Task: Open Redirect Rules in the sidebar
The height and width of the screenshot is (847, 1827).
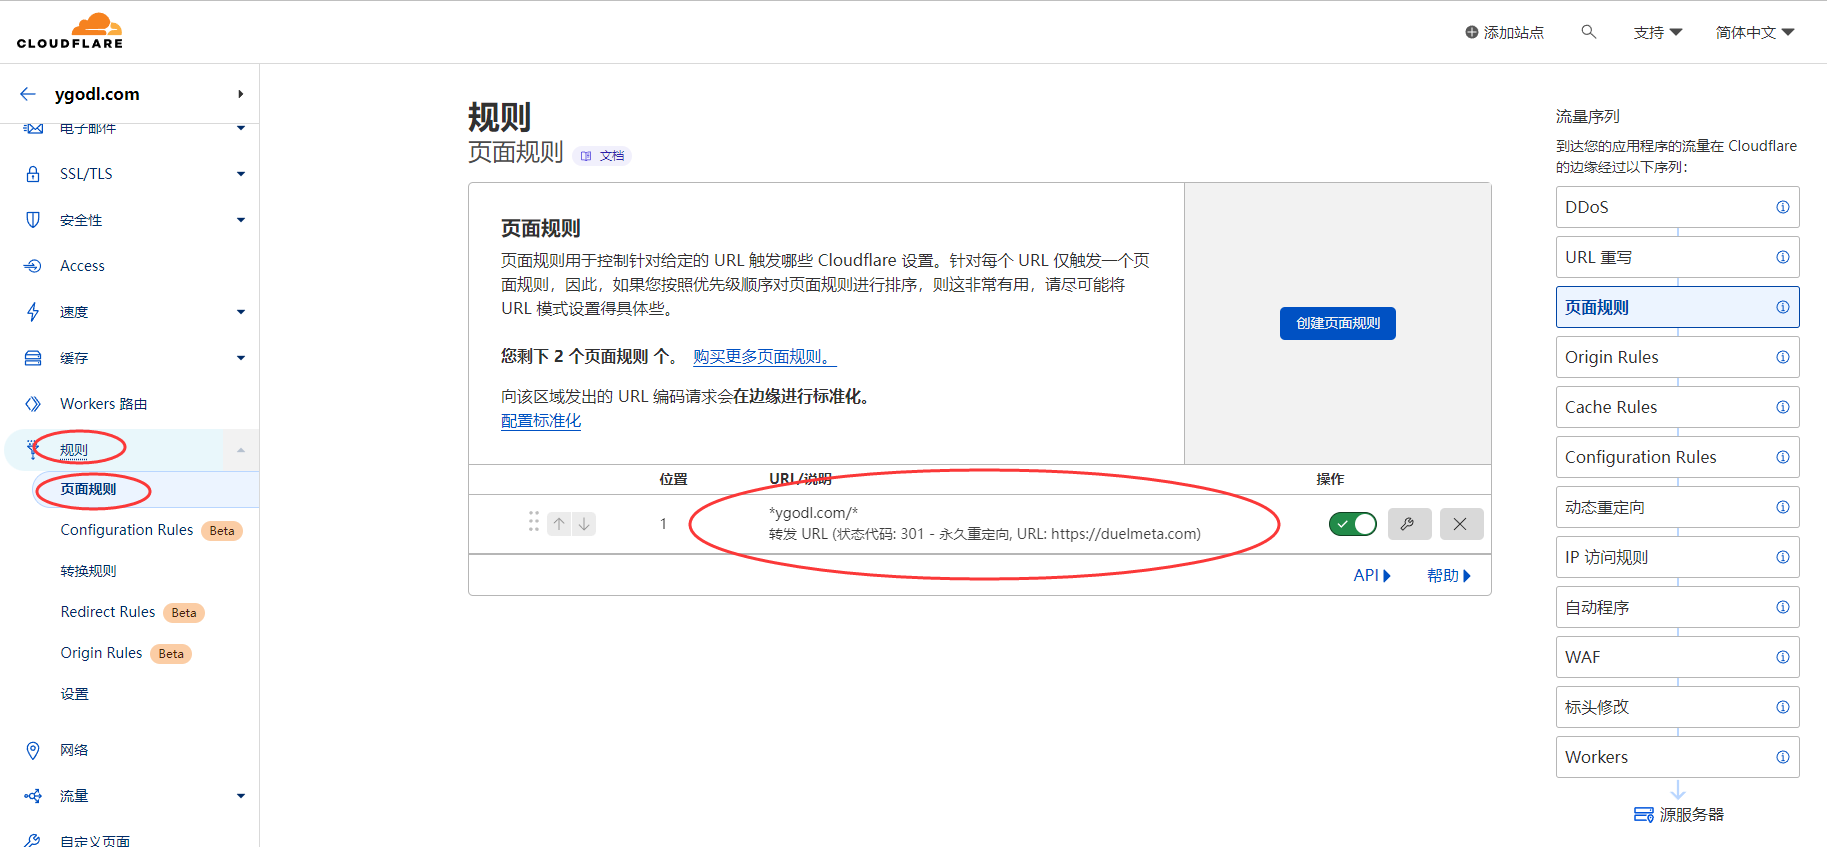Action: click(x=108, y=612)
